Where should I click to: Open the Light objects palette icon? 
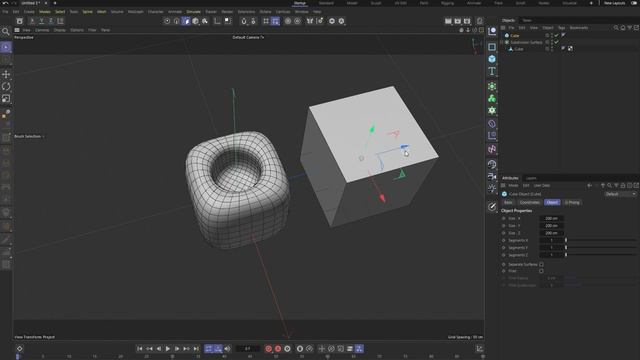pos(492,188)
